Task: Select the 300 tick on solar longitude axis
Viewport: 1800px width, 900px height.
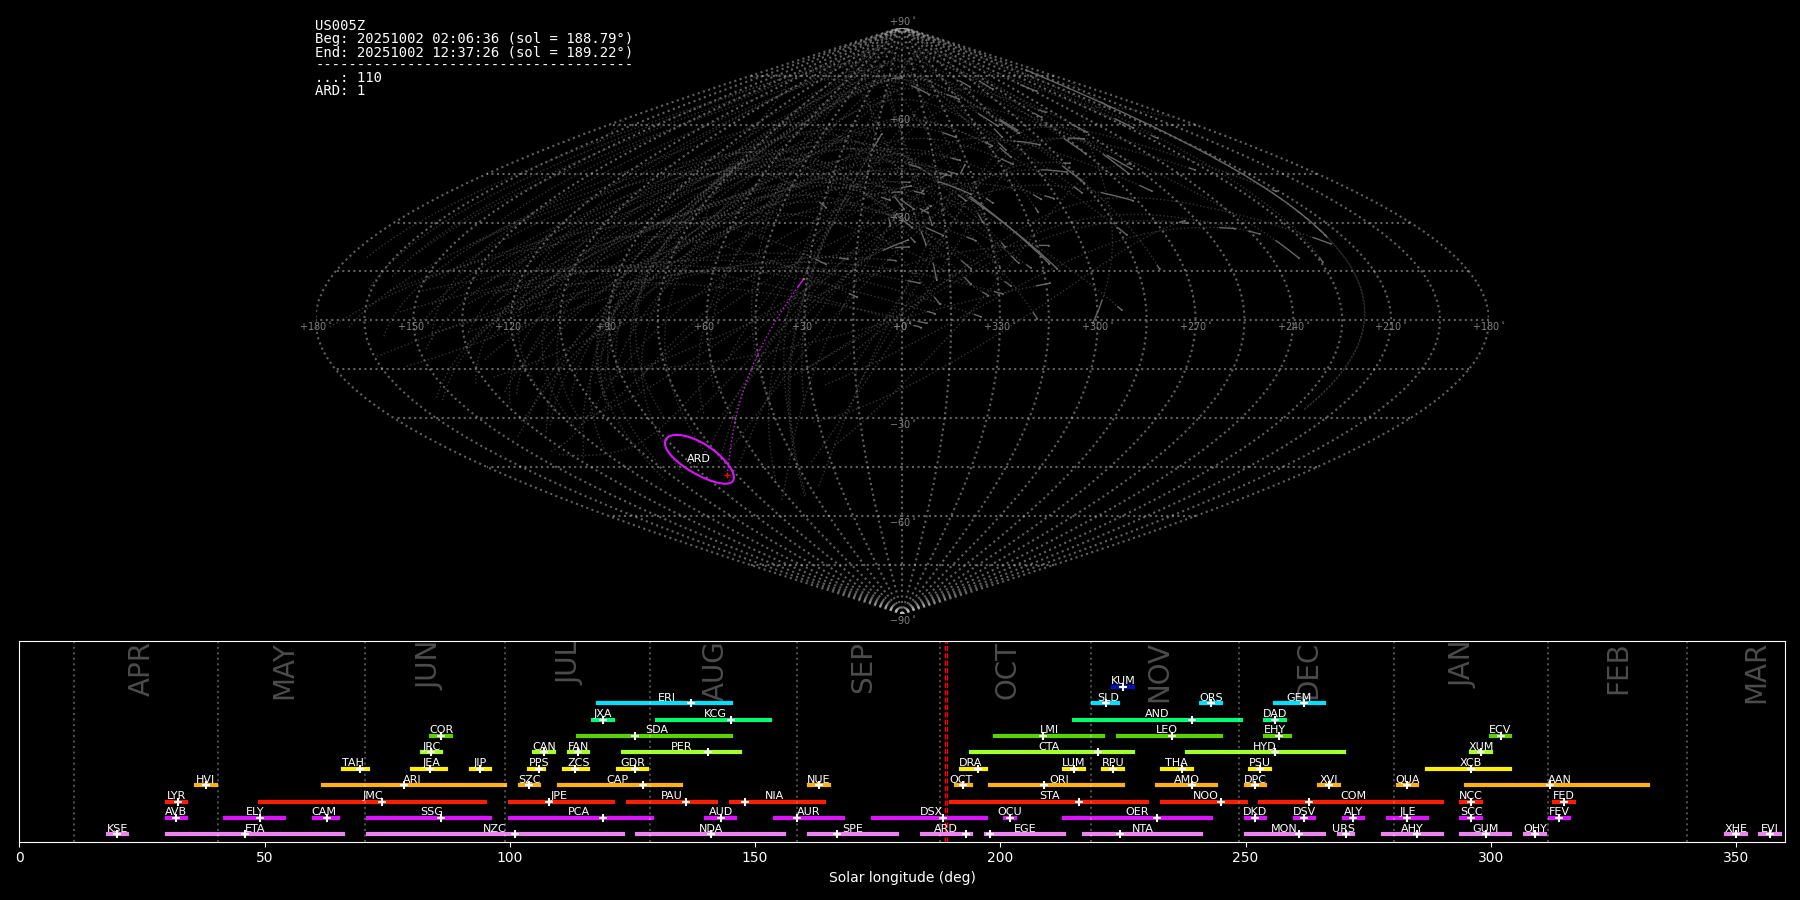Action: (x=1490, y=857)
